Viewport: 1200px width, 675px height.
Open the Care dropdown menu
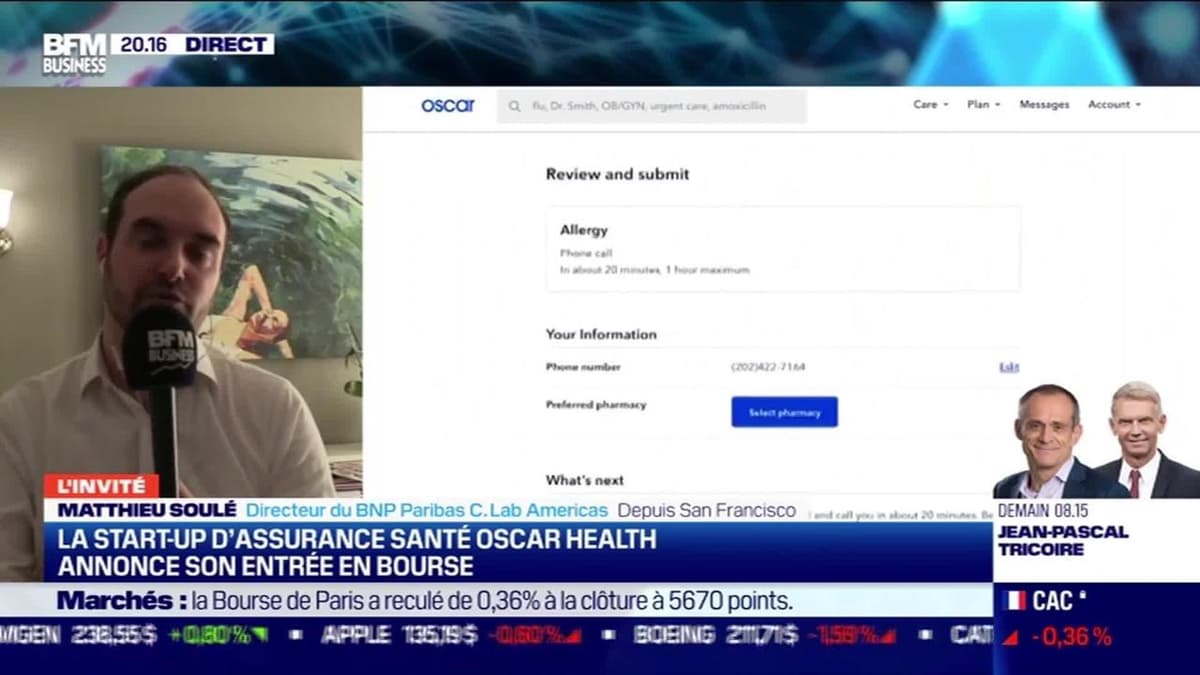pos(930,104)
